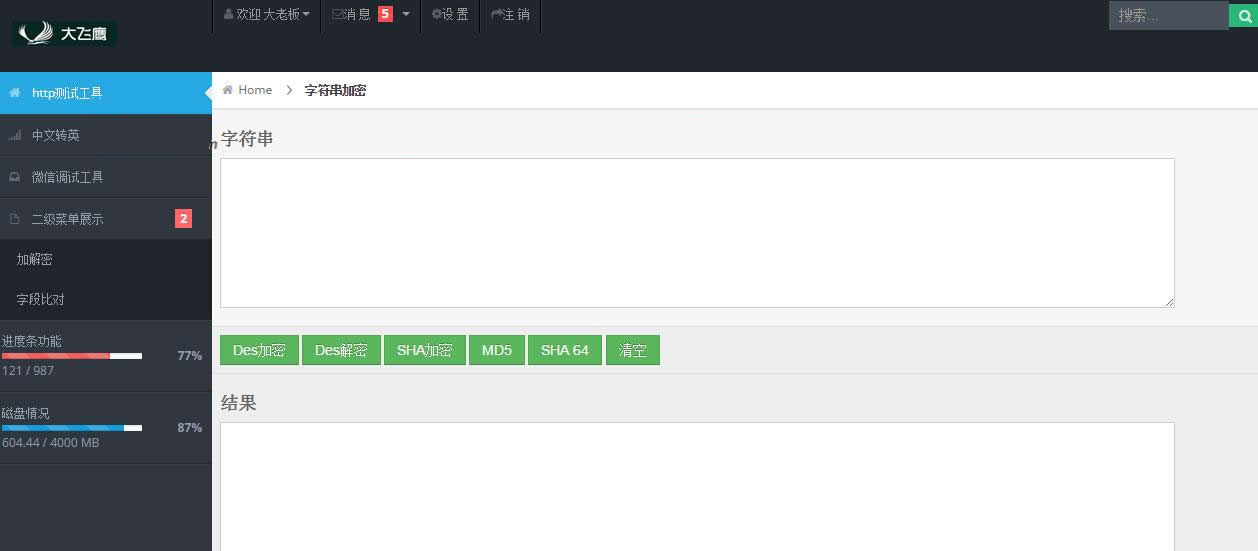Click the 清空 clear button
The image size is (1258, 551).
click(633, 350)
